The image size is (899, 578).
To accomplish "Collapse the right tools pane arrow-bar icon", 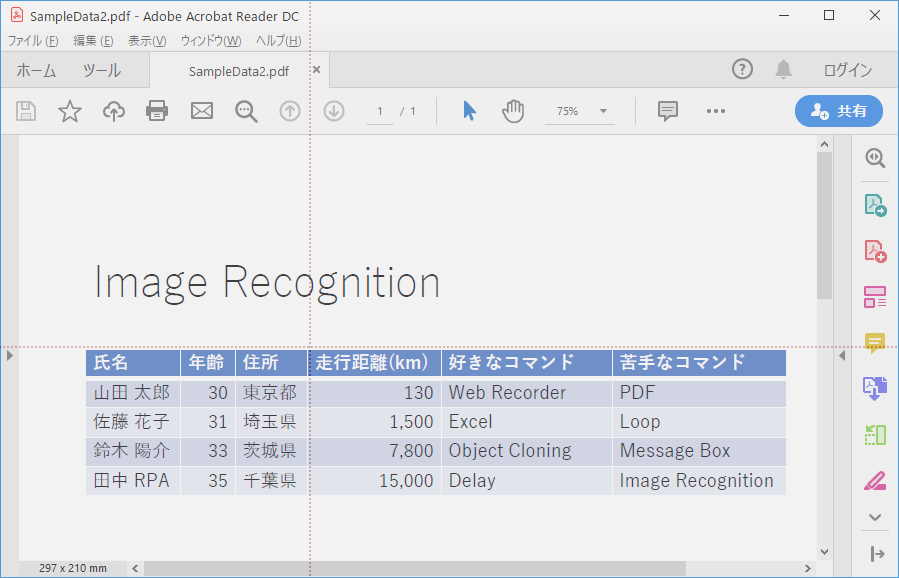I will click(877, 553).
